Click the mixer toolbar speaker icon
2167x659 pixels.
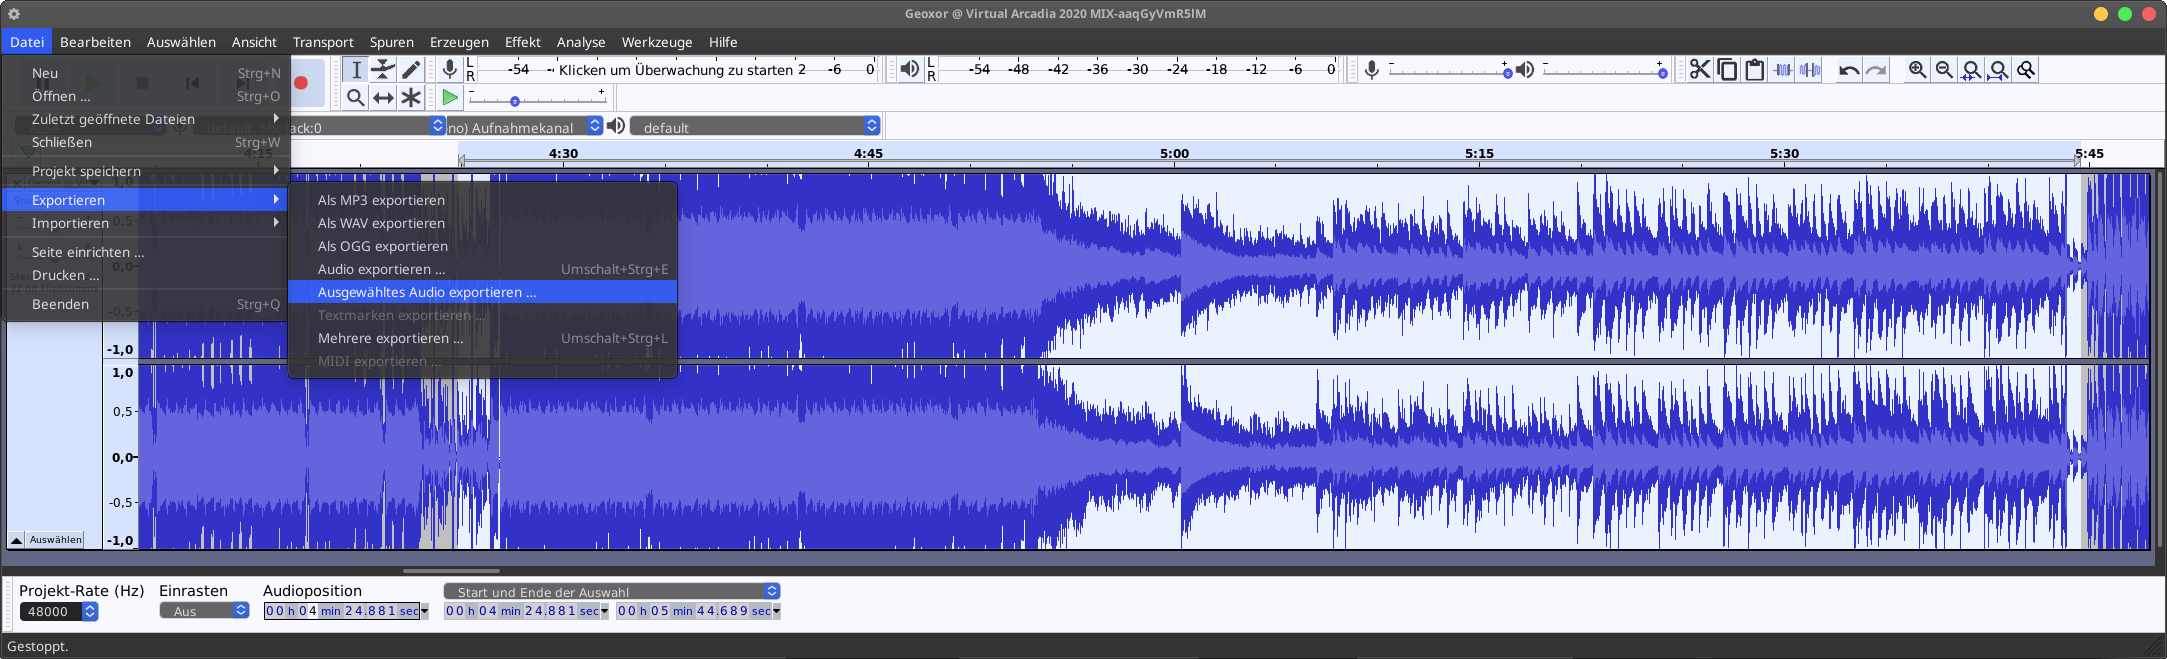1525,69
